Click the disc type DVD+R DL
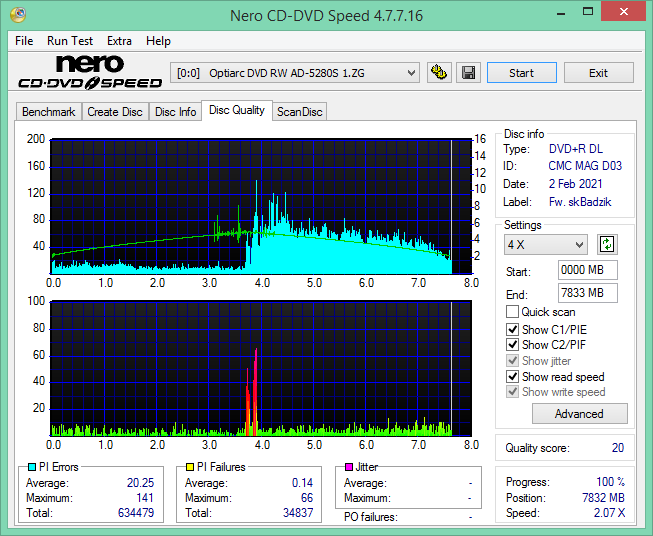Image resolution: width=653 pixels, height=536 pixels. pos(576,149)
